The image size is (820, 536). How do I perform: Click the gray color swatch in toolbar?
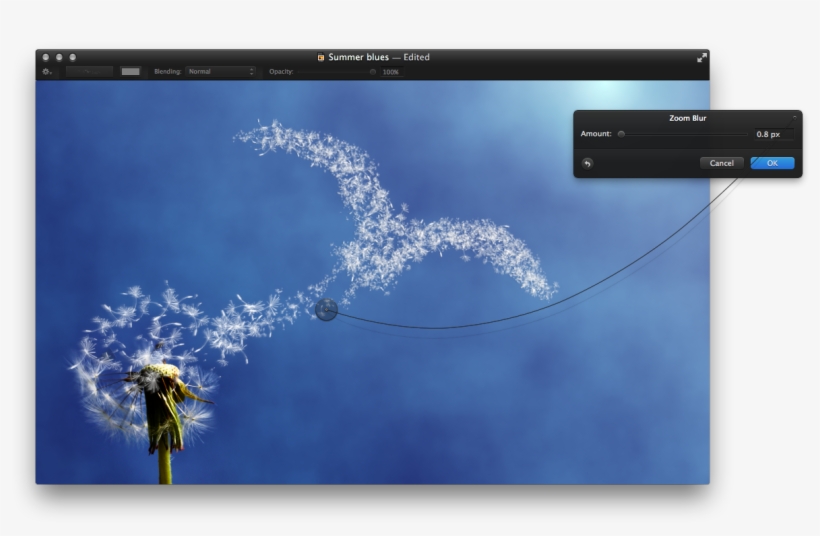130,72
